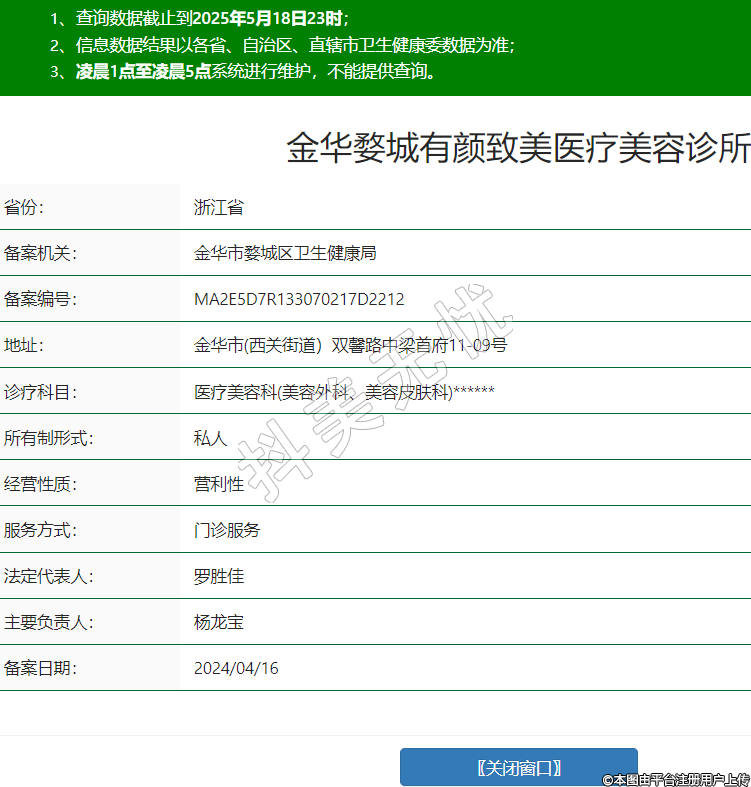Select the ownership value 私人
The height and width of the screenshot is (787, 751).
211,438
